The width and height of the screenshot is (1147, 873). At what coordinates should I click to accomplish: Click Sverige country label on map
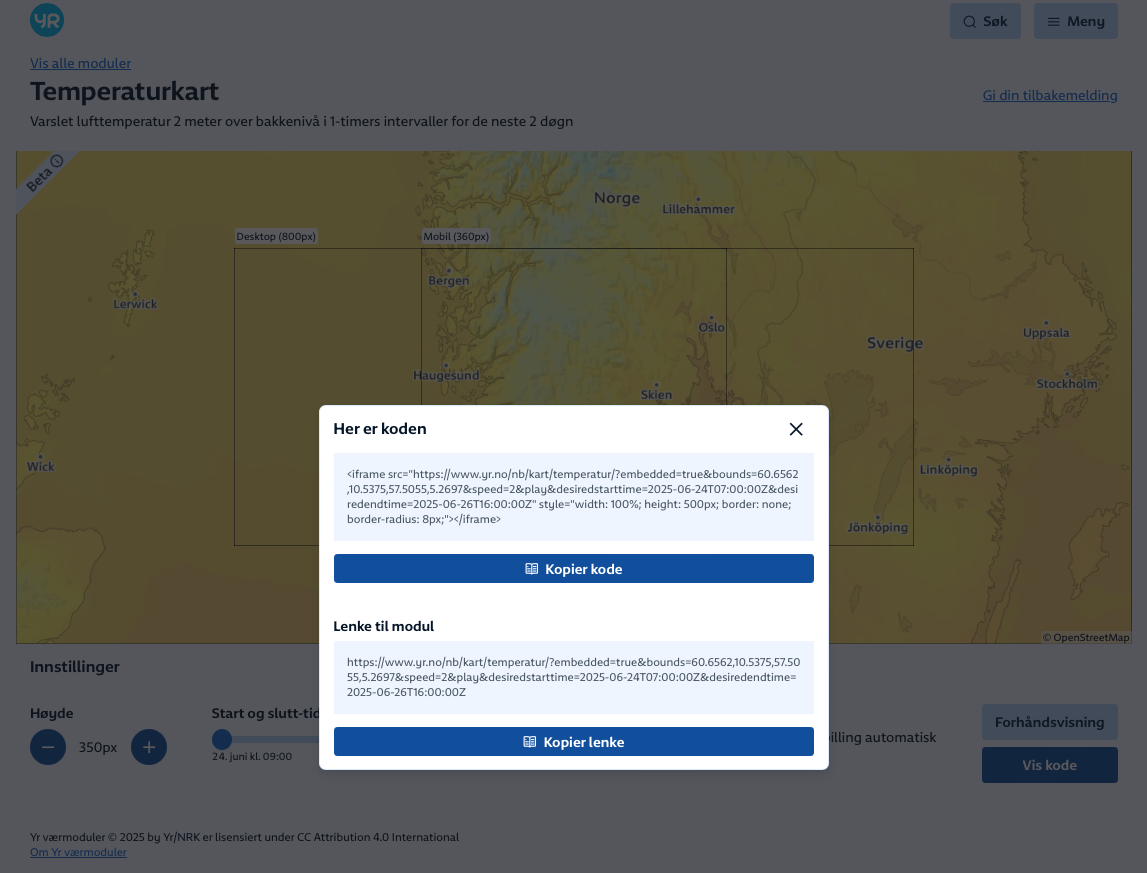pyautogui.click(x=895, y=343)
